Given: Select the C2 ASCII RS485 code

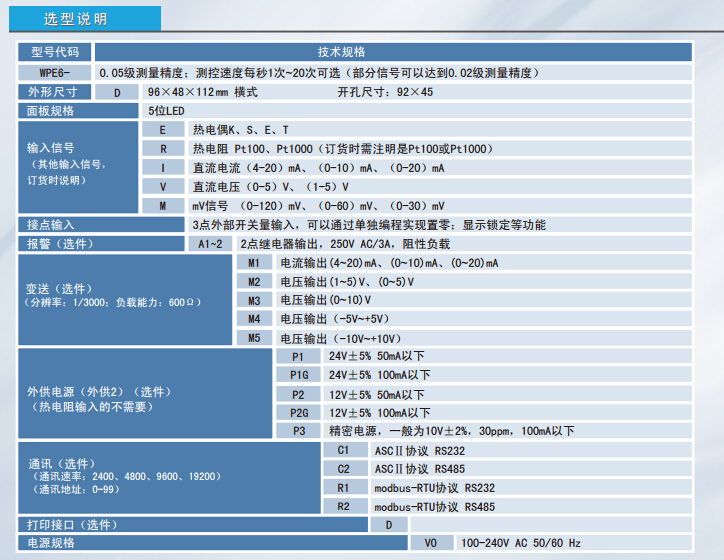Looking at the screenshot, I should click(x=343, y=469).
